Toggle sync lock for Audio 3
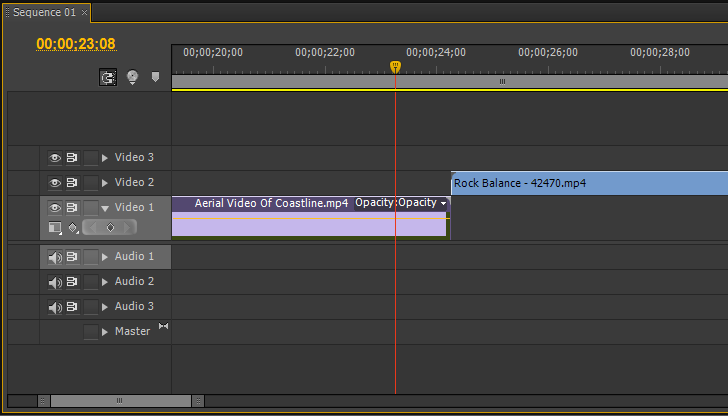This screenshot has width=728, height=416. pyautogui.click(x=72, y=307)
